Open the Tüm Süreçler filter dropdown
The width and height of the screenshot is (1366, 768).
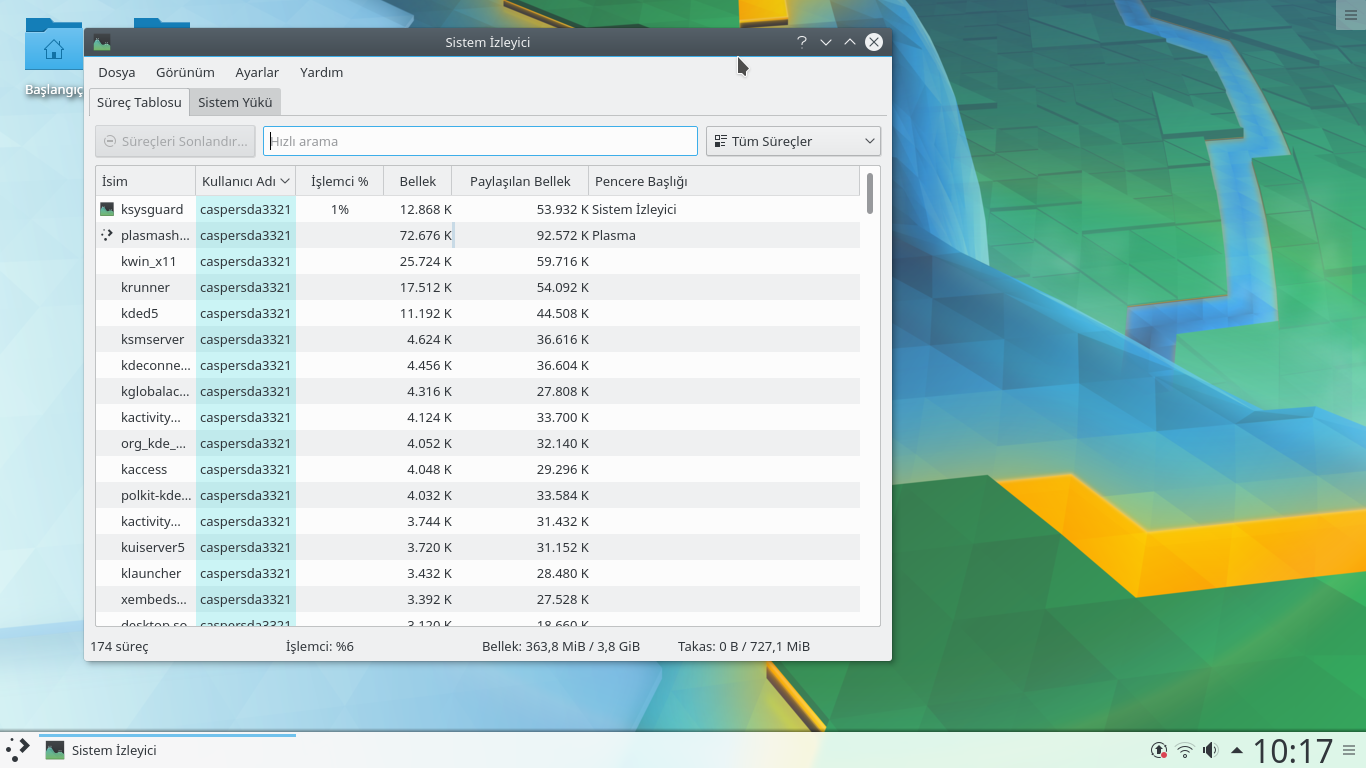(793, 141)
